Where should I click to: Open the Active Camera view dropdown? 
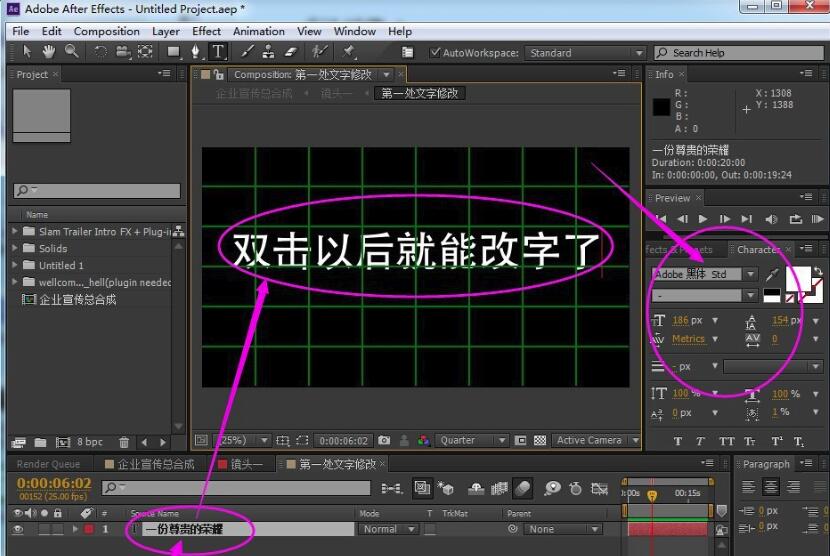[x=596, y=440]
